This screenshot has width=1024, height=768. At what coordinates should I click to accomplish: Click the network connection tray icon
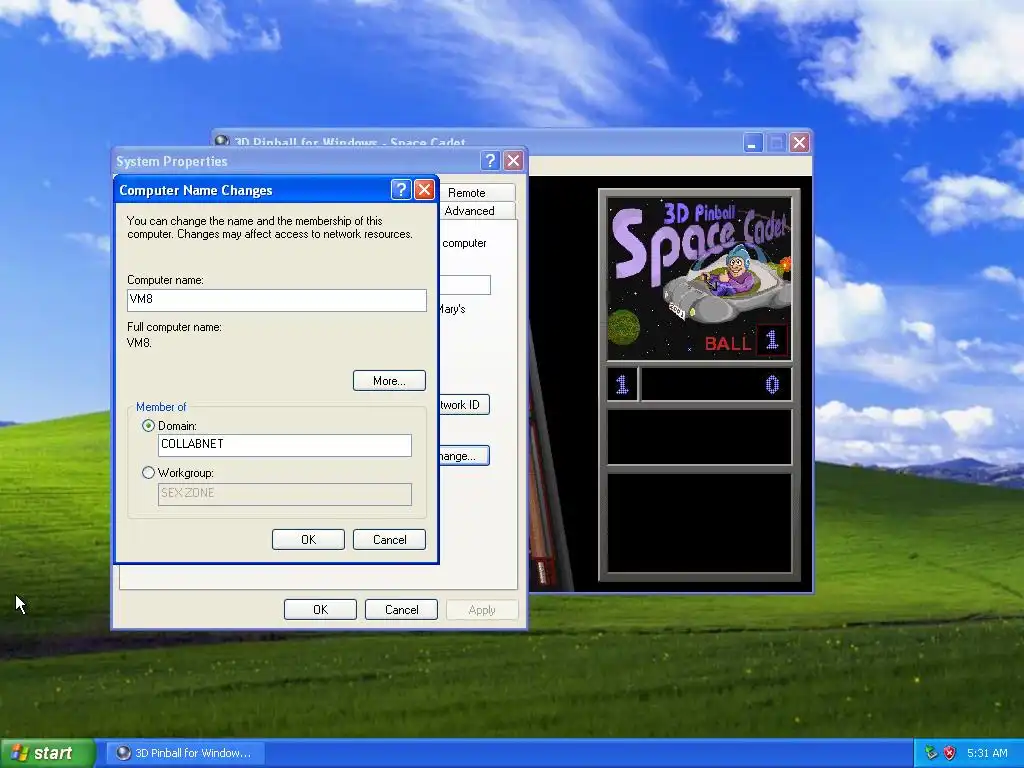pyautogui.click(x=931, y=753)
